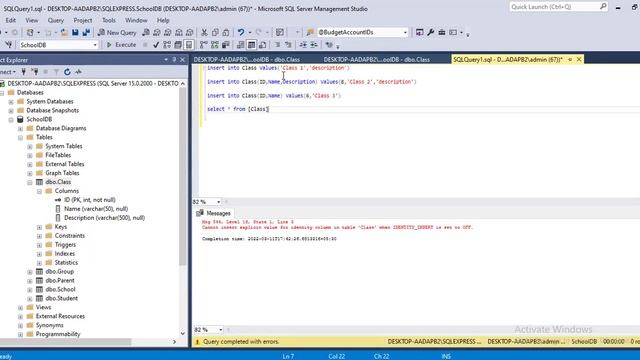This screenshot has width=640, height=360.
Task: Click the Decrease Indent icon
Action: pos(303,45)
